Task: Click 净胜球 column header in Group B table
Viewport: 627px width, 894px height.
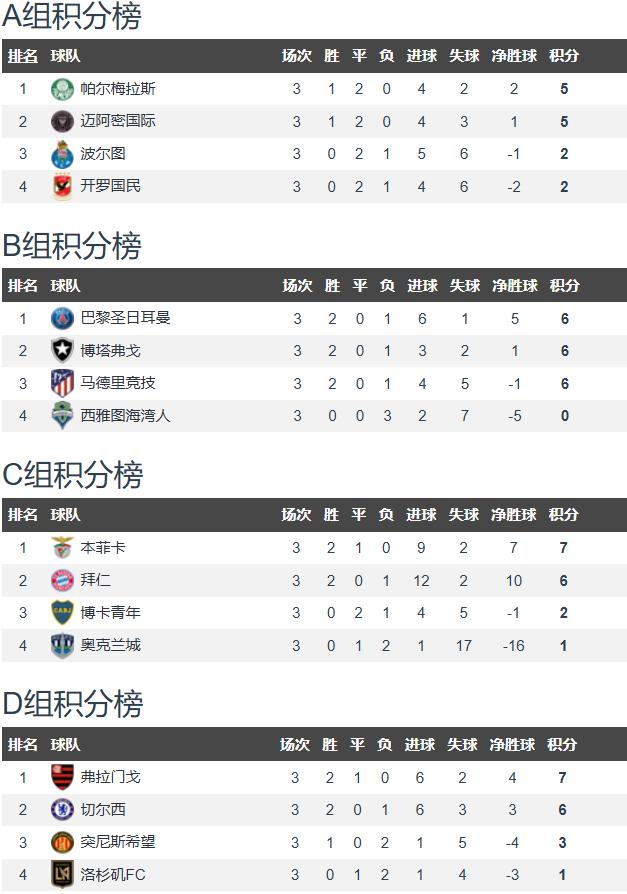Action: [x=515, y=286]
